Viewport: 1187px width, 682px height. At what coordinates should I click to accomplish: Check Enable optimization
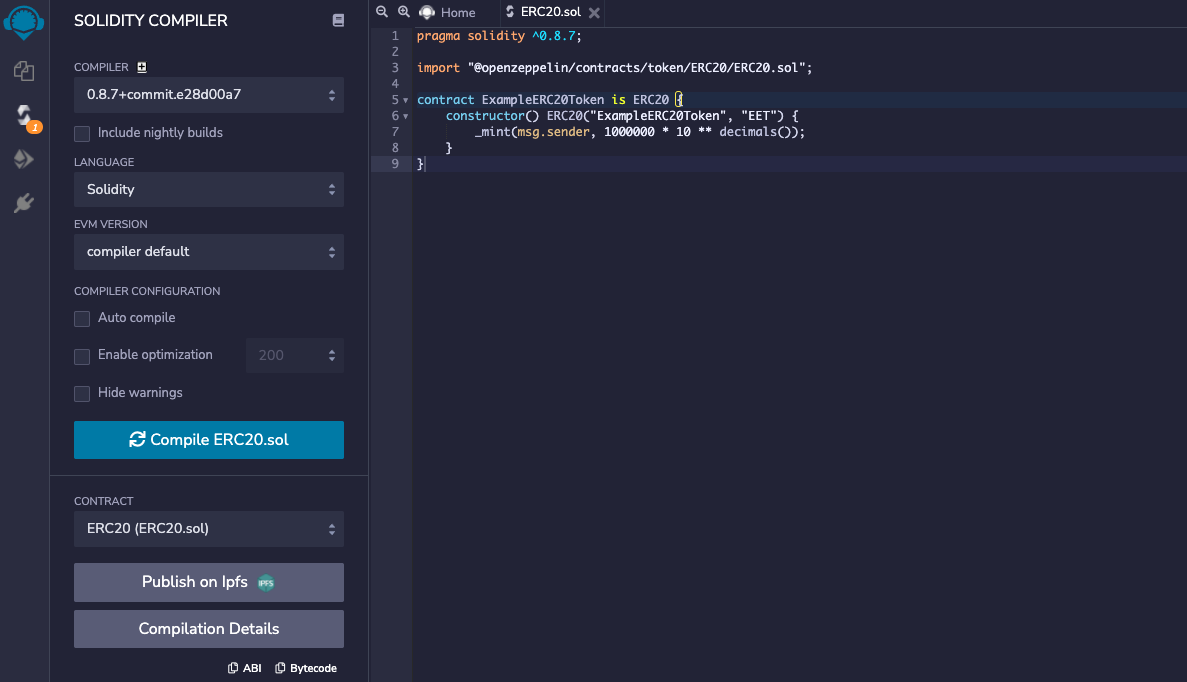(x=82, y=357)
